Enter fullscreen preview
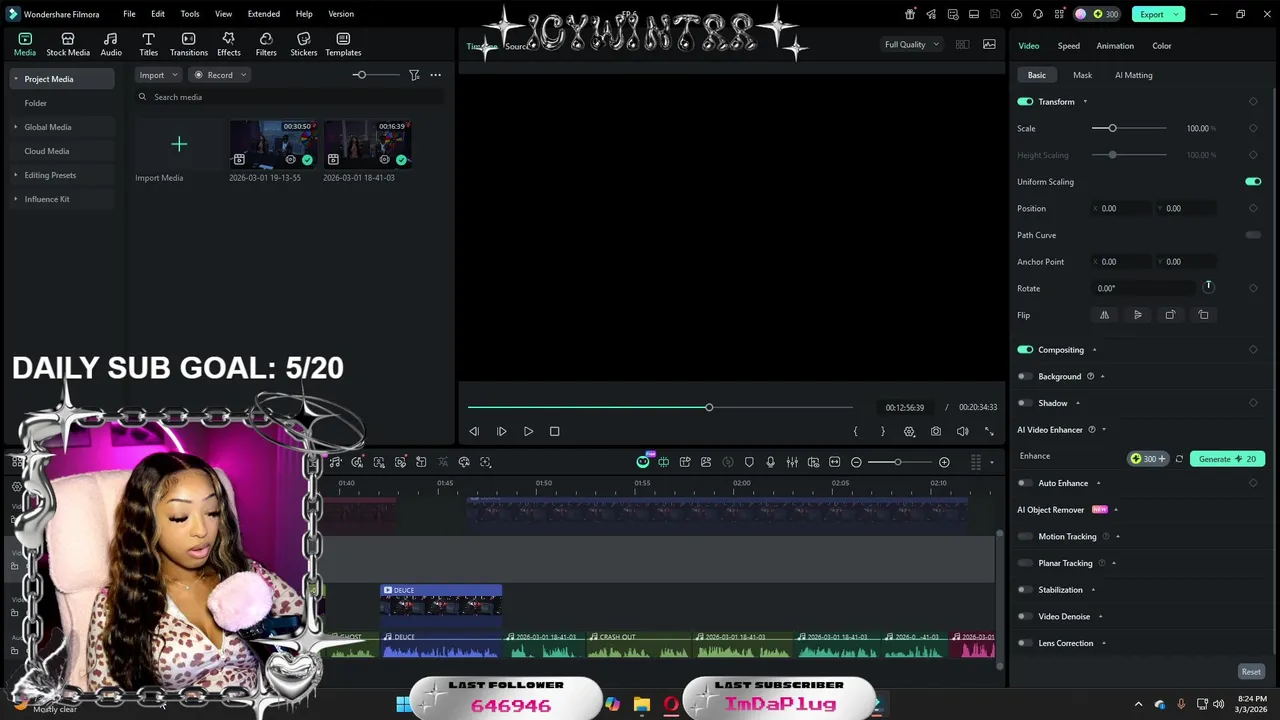This screenshot has height=720, width=1280. click(x=989, y=431)
